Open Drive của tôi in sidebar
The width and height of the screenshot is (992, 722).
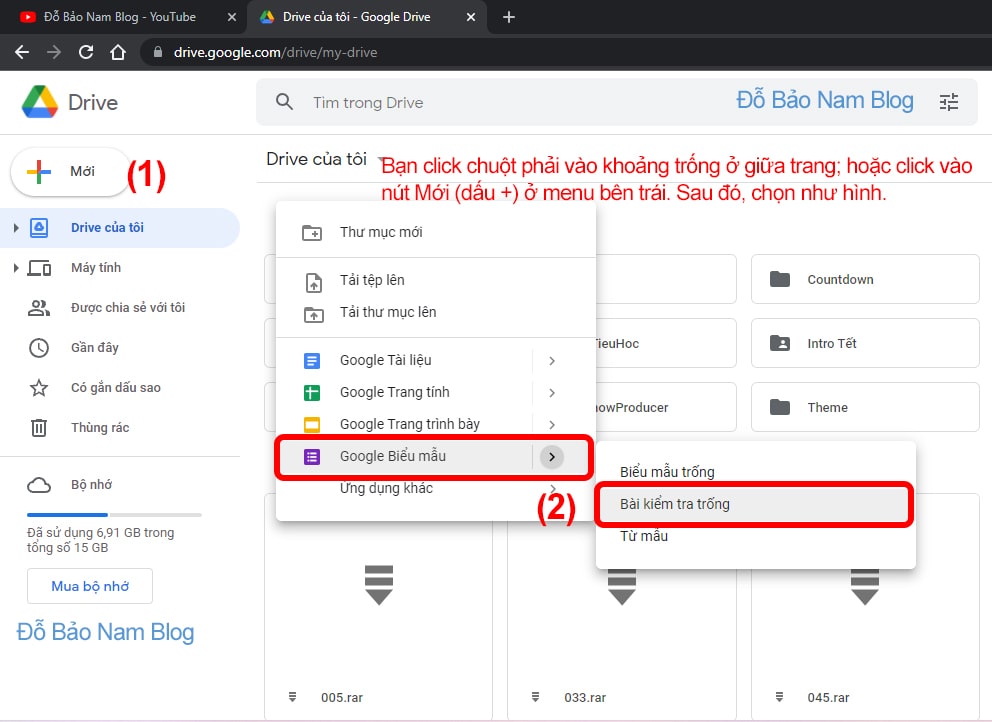pos(120,228)
